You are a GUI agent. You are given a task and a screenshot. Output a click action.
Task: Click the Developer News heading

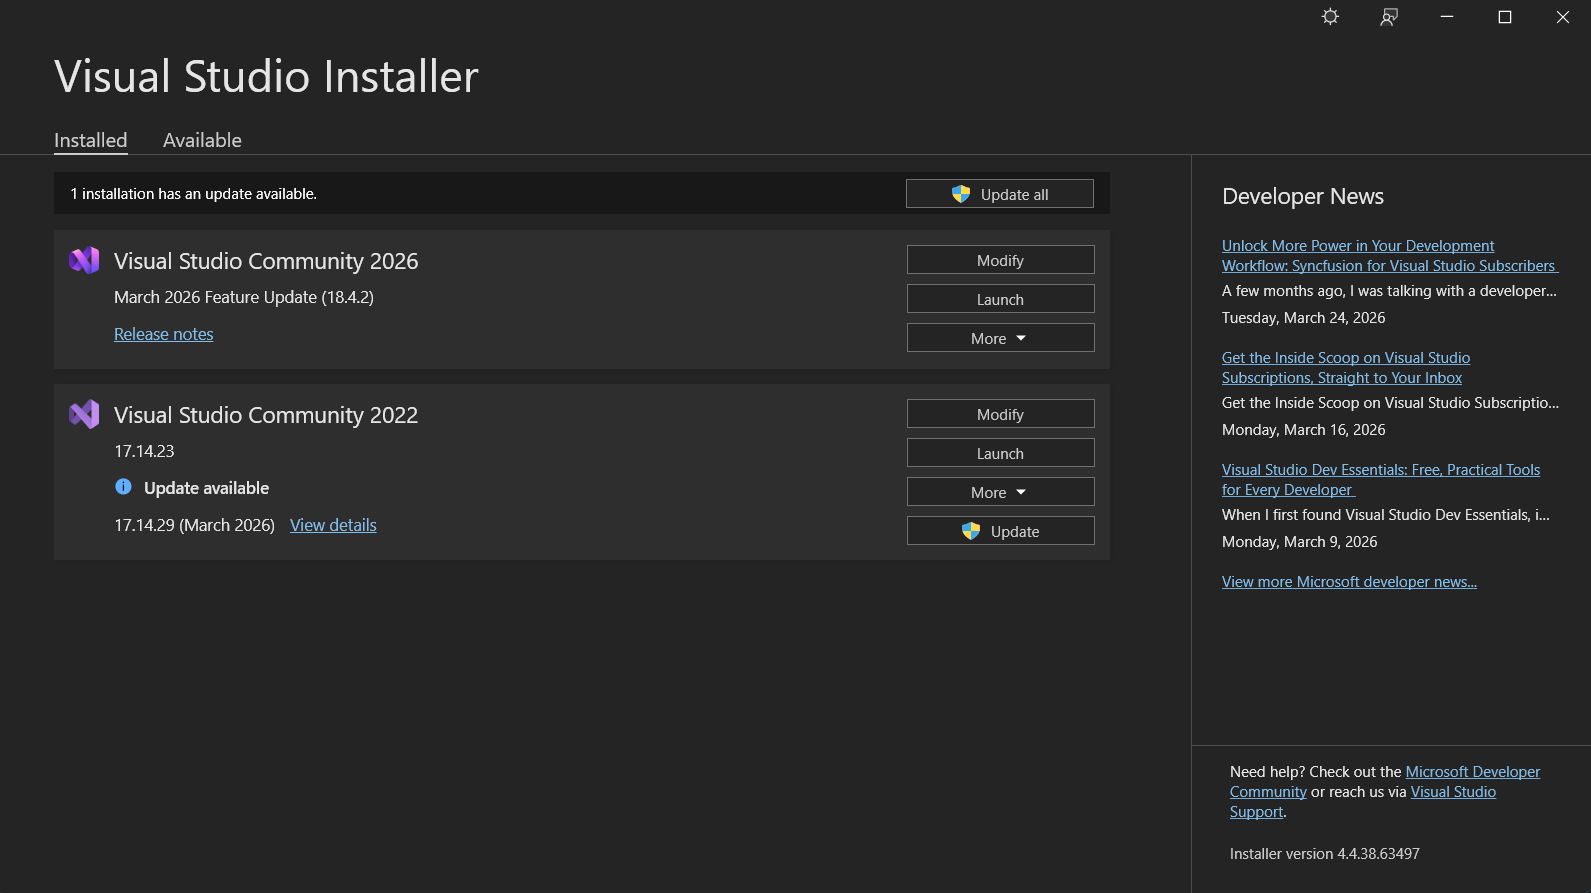pyautogui.click(x=1303, y=196)
